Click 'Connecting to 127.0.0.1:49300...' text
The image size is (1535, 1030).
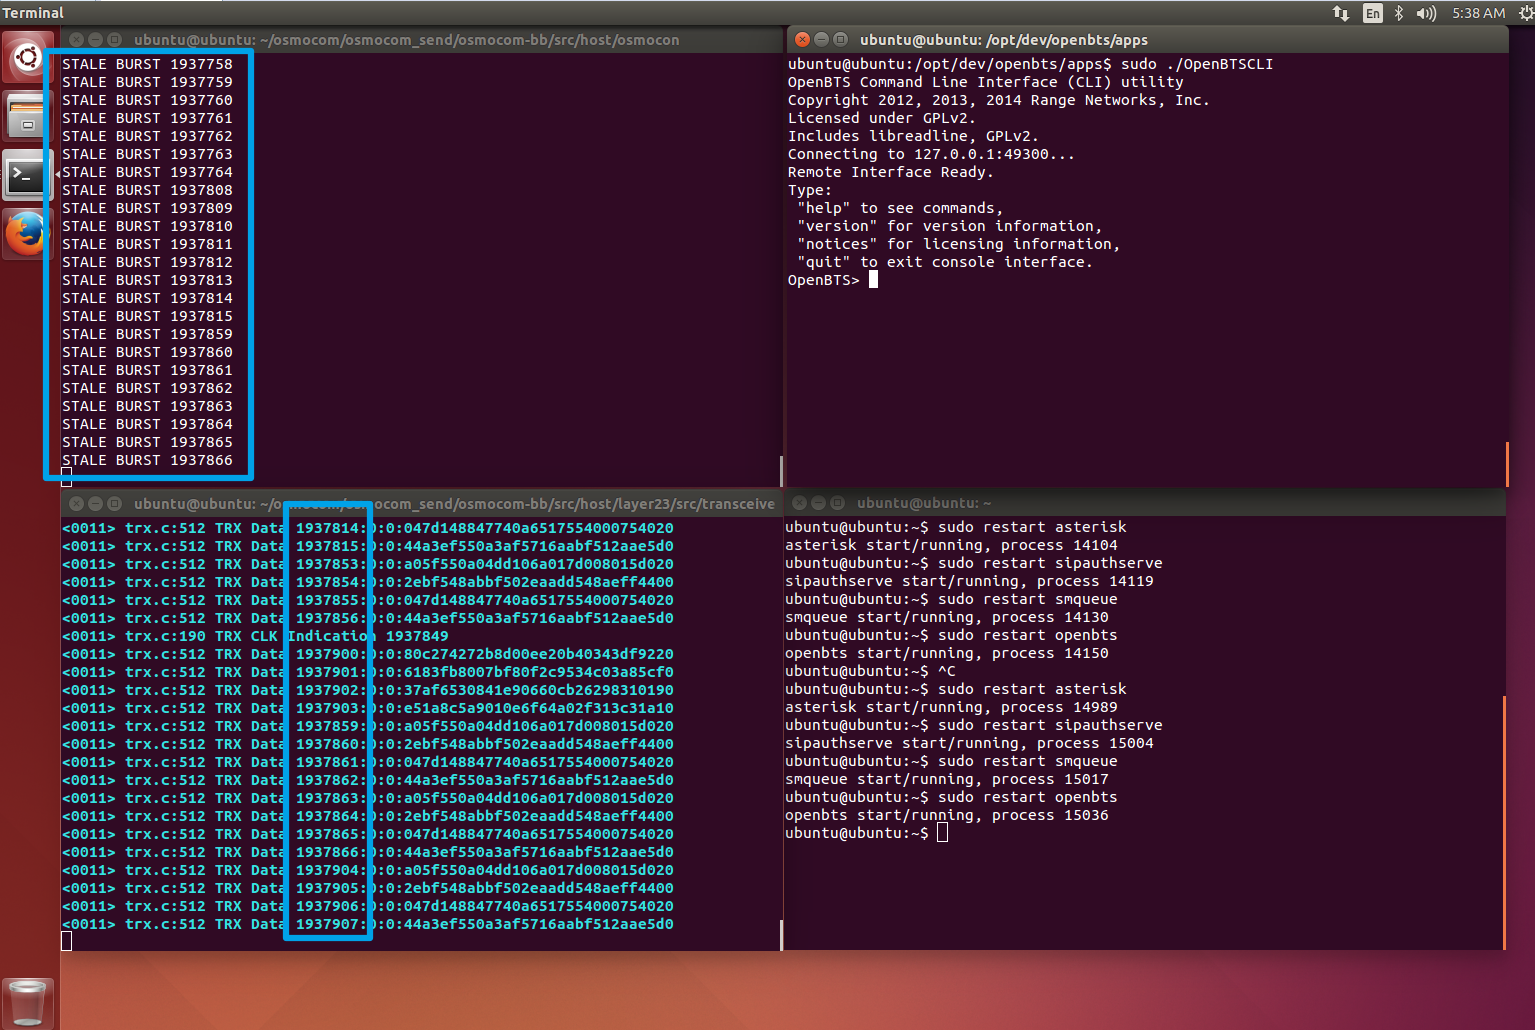pyautogui.click(x=931, y=154)
